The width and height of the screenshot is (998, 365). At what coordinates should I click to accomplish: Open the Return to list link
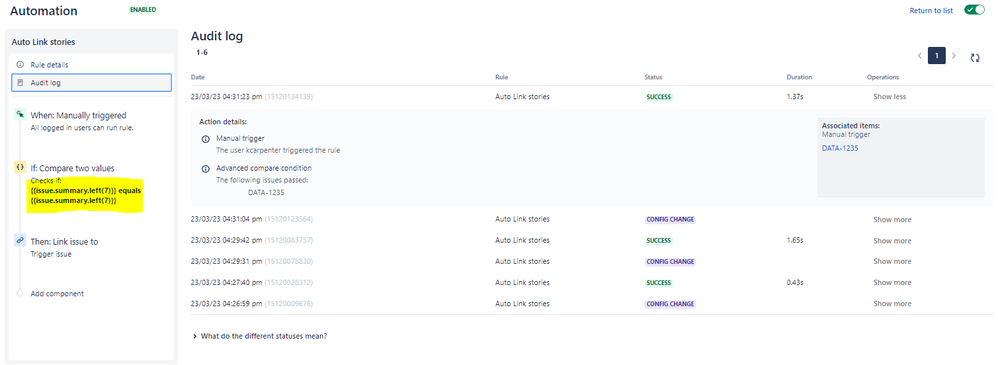click(x=931, y=11)
